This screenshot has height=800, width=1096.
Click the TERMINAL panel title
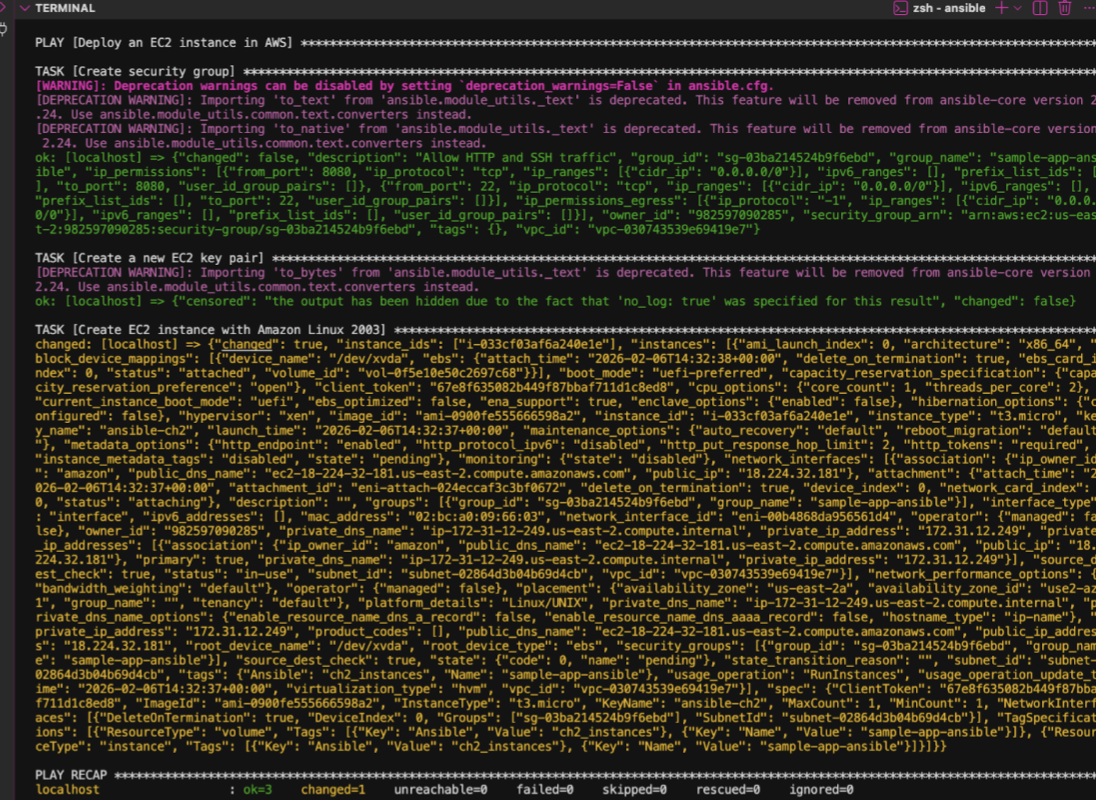65,8
